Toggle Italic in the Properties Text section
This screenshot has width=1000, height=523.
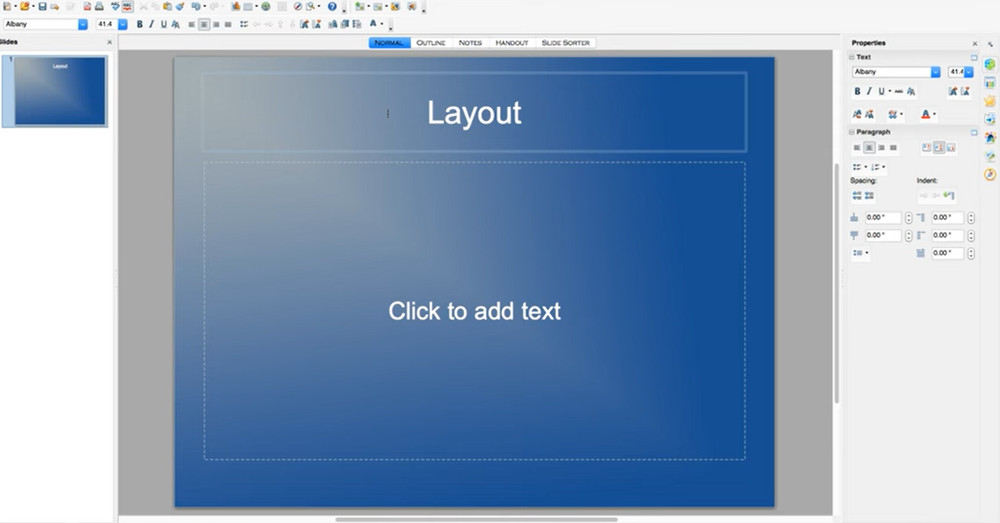870,91
